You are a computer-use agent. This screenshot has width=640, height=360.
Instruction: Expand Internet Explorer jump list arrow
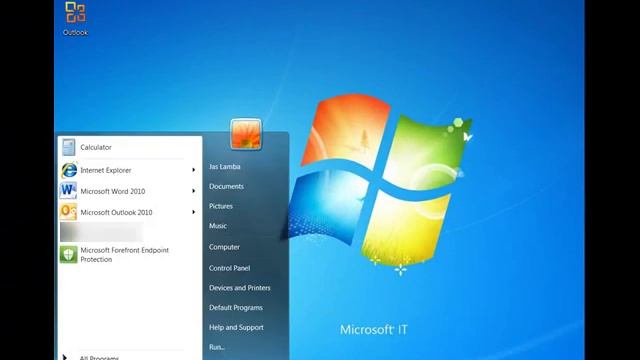pos(193,170)
